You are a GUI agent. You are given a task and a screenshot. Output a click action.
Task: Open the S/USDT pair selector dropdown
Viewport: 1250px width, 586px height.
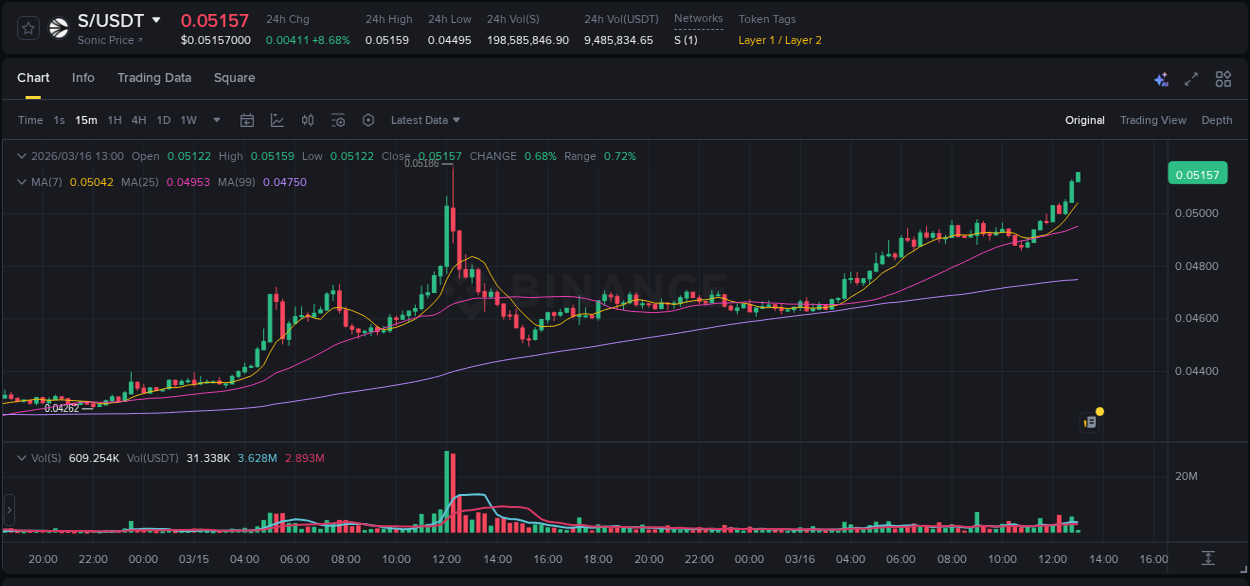click(x=157, y=19)
